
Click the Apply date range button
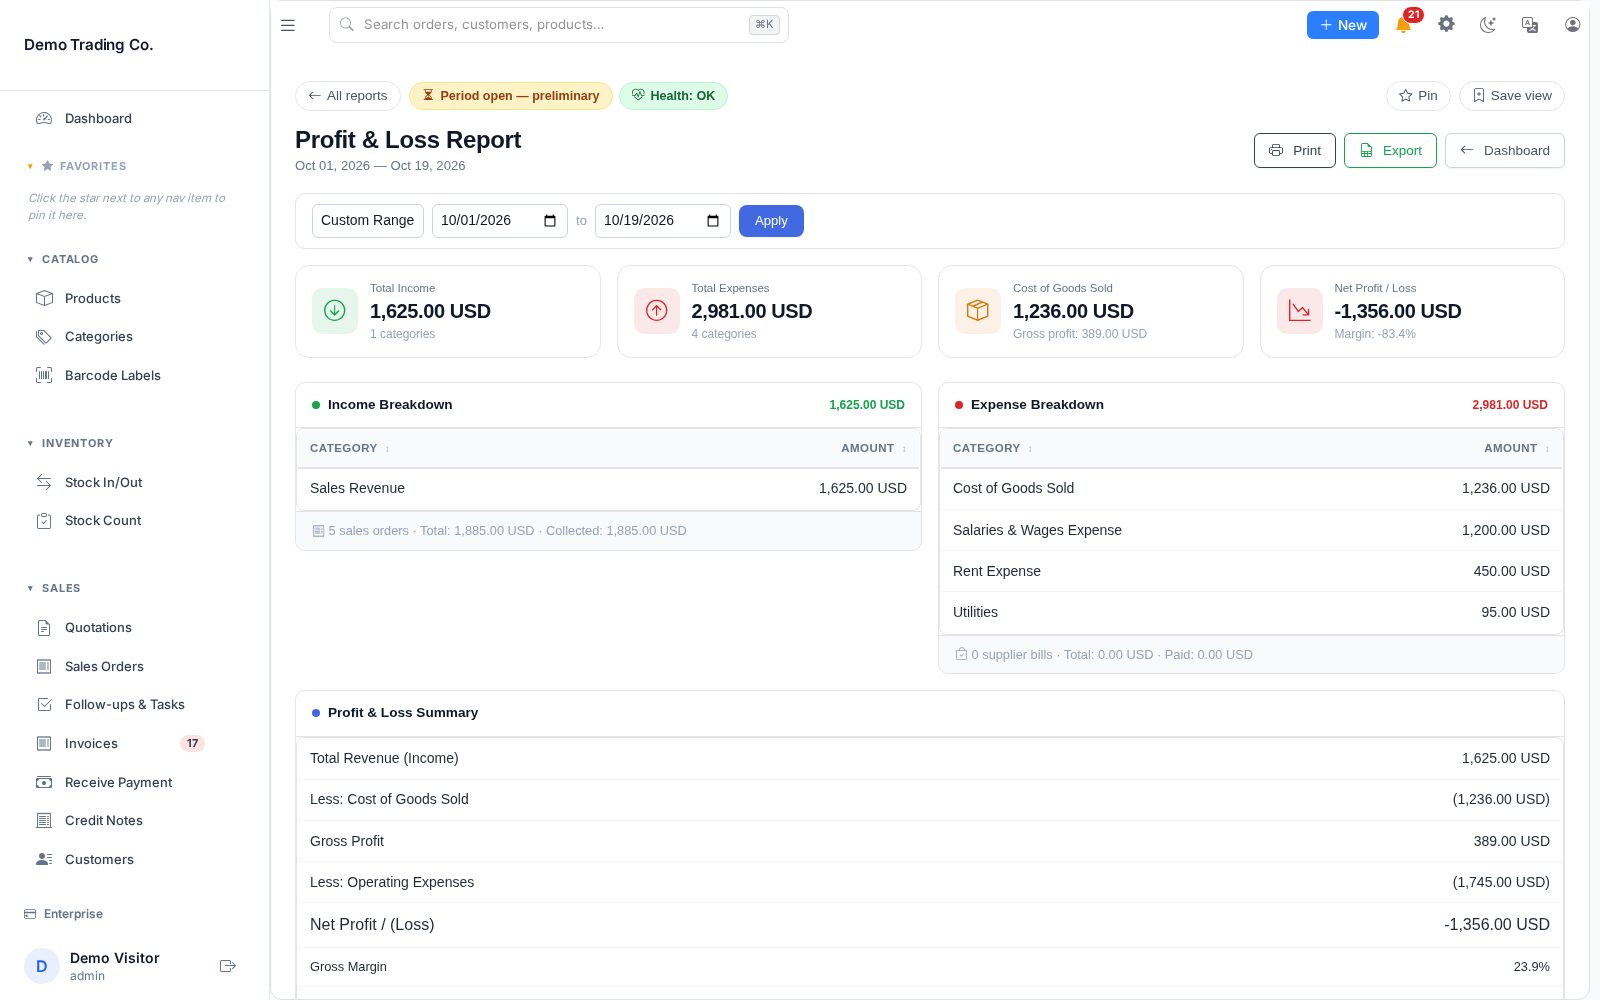point(771,221)
